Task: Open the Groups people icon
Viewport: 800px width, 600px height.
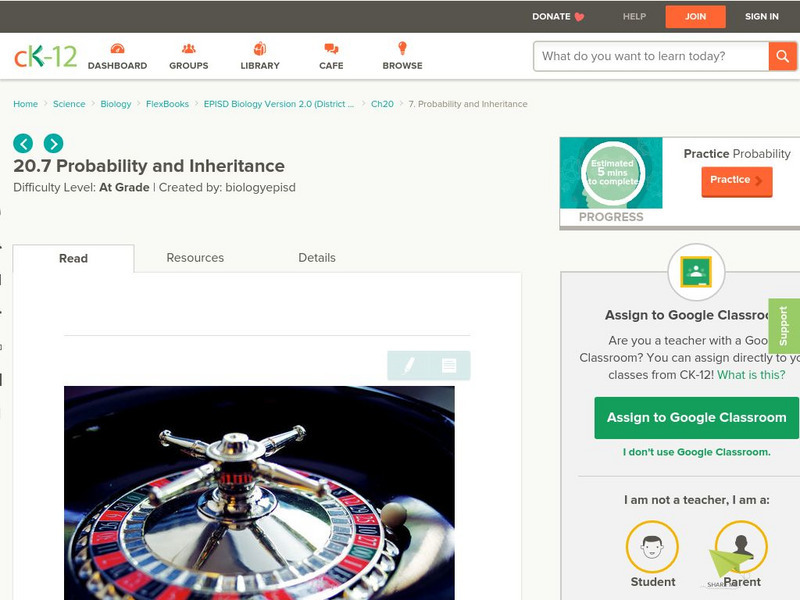Action: point(189,48)
